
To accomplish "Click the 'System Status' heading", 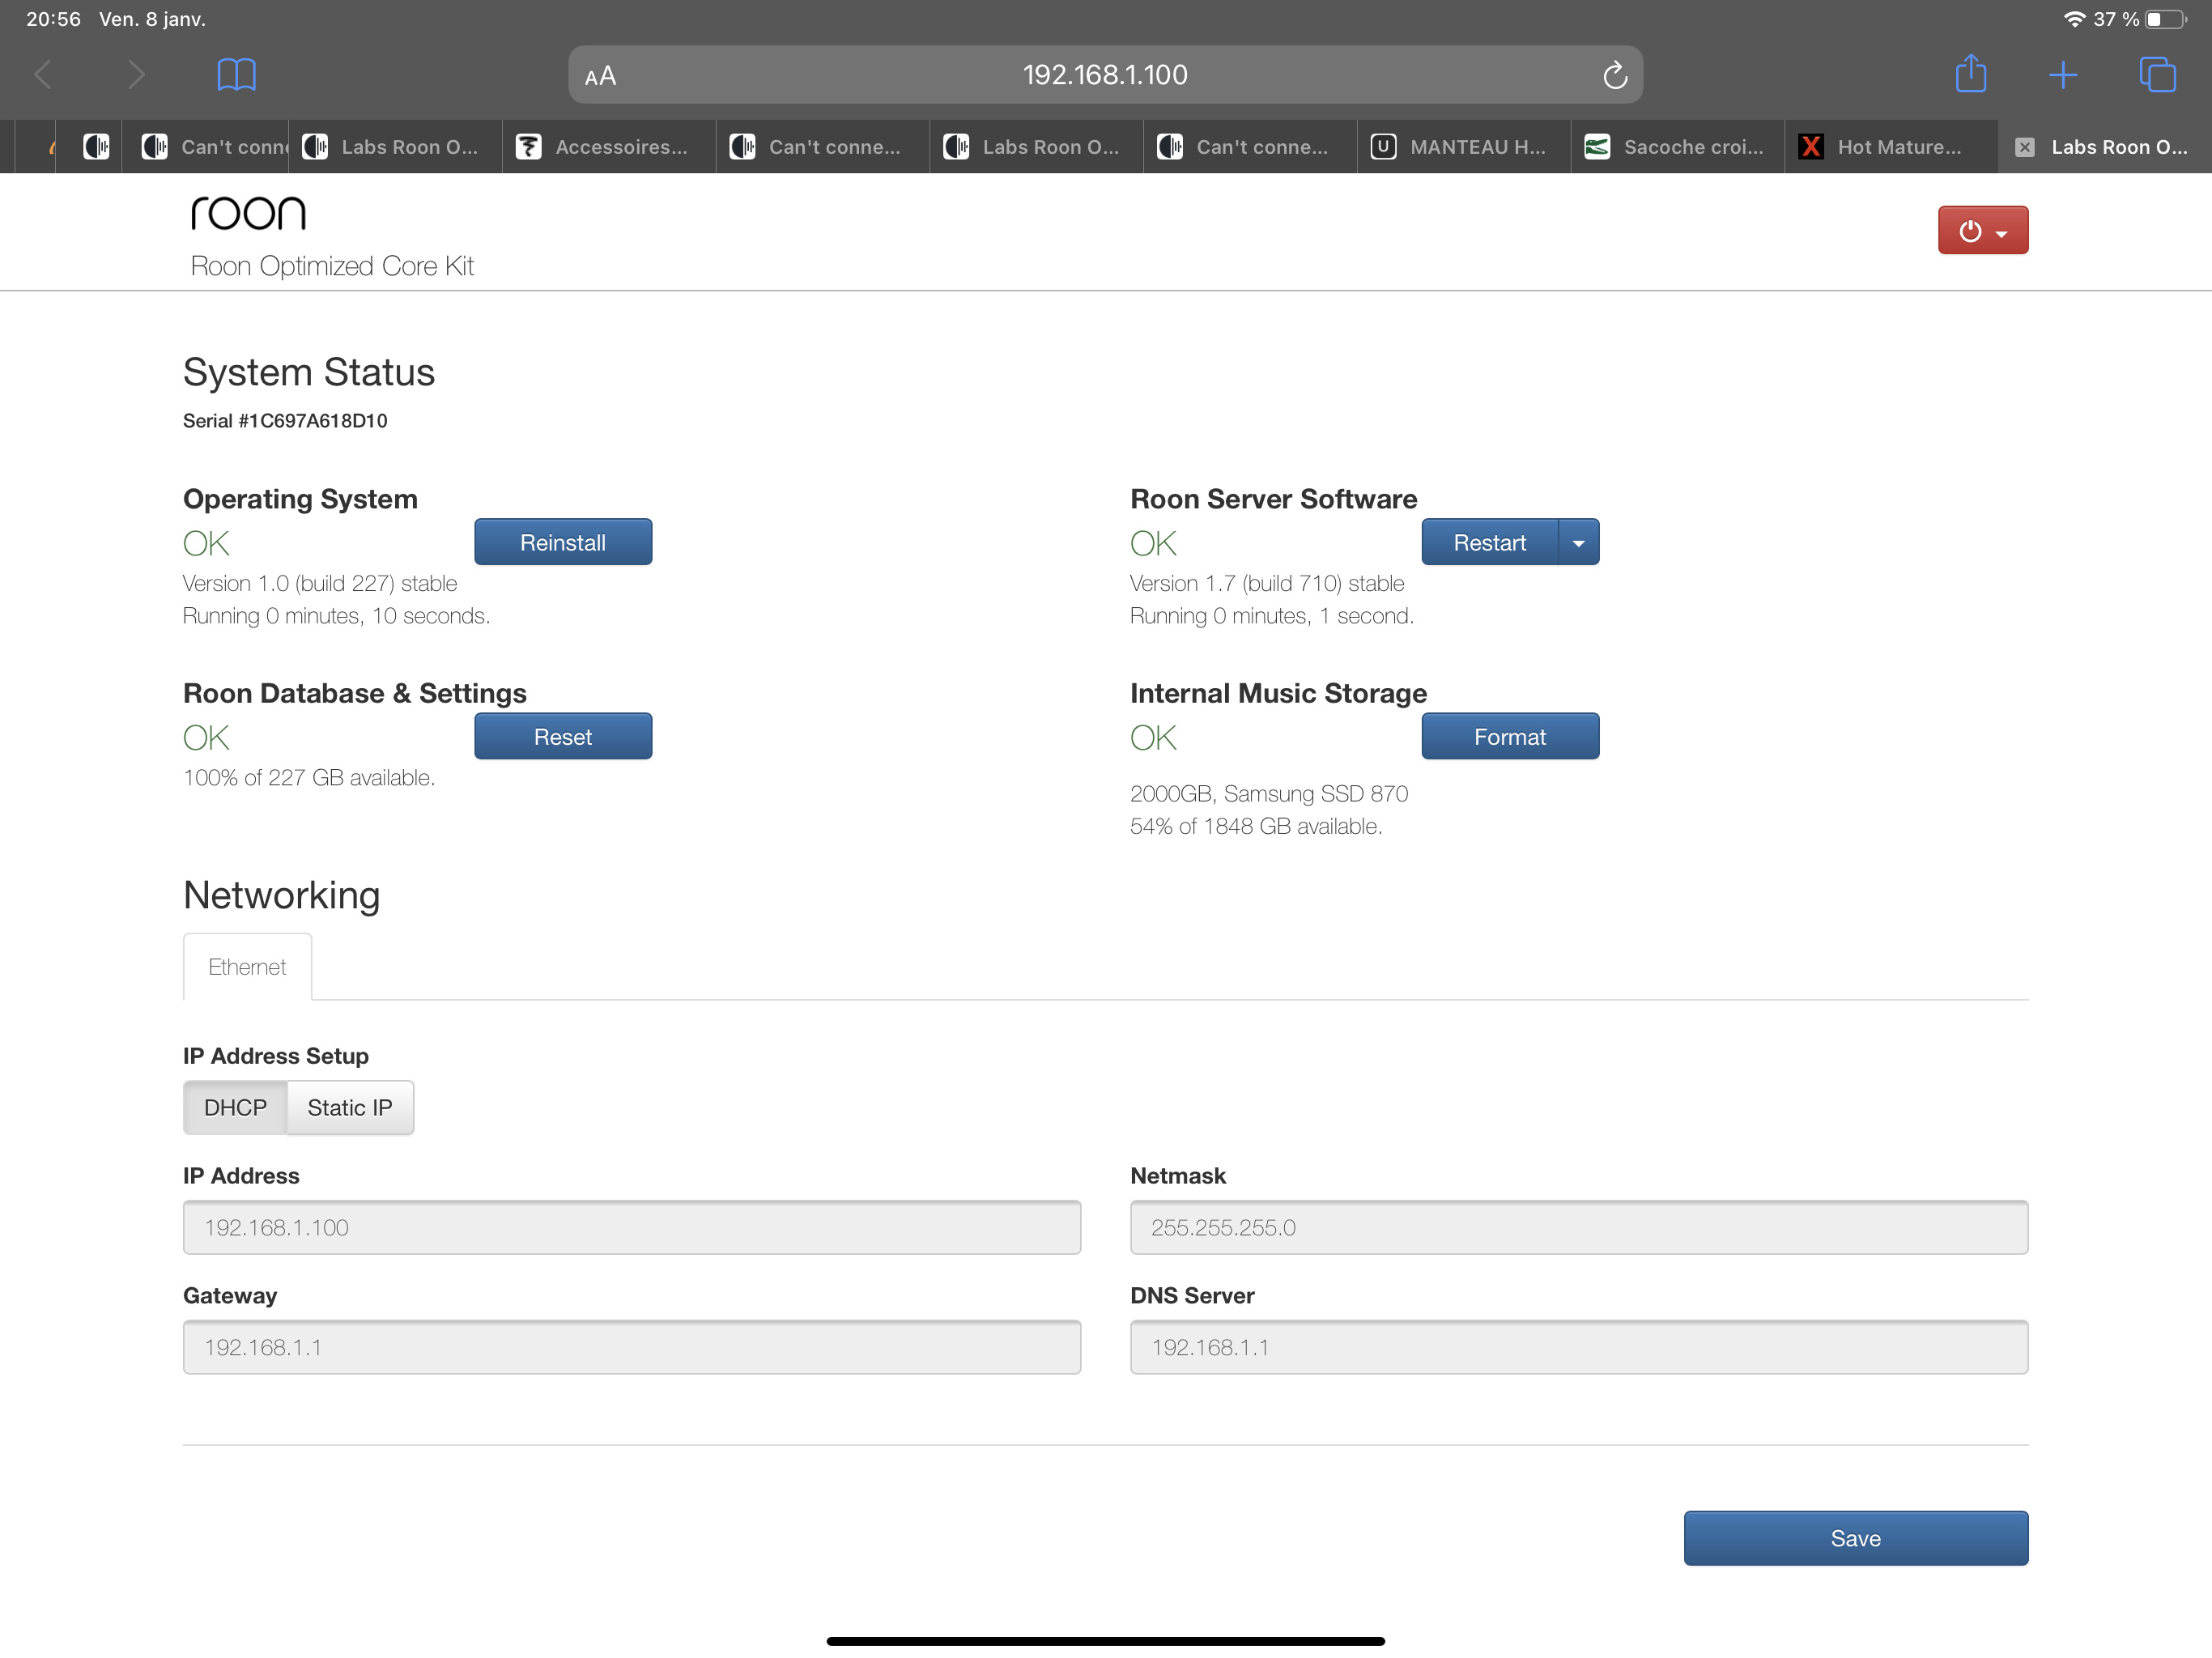I will tap(309, 372).
